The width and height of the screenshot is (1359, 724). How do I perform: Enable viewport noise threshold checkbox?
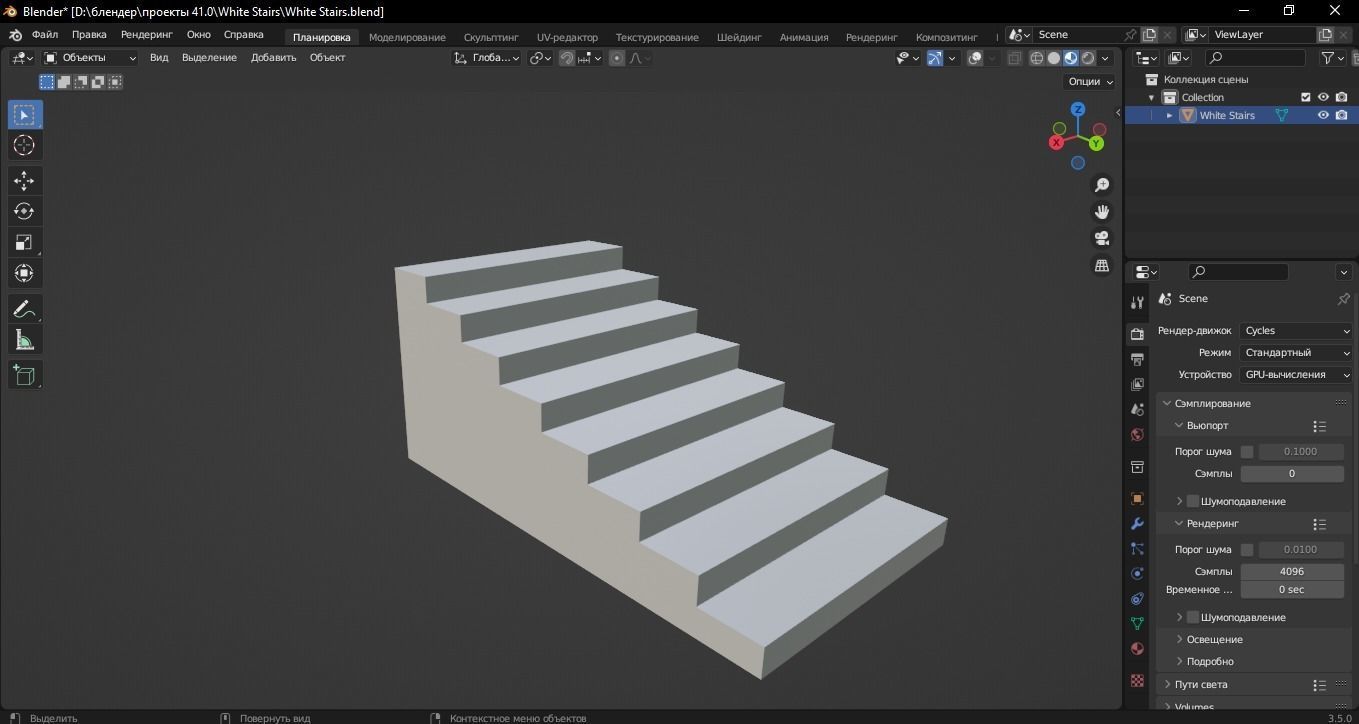coord(1247,452)
